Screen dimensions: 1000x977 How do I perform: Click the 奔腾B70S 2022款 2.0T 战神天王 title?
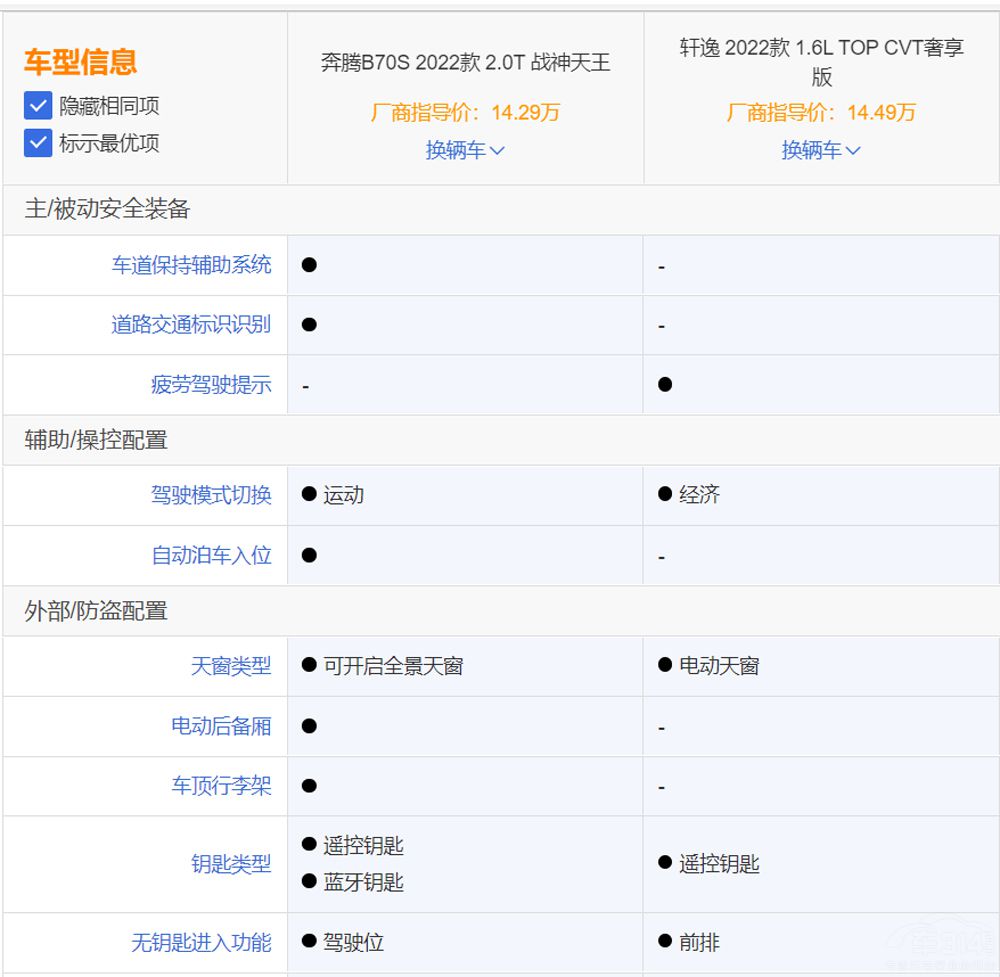tap(465, 63)
